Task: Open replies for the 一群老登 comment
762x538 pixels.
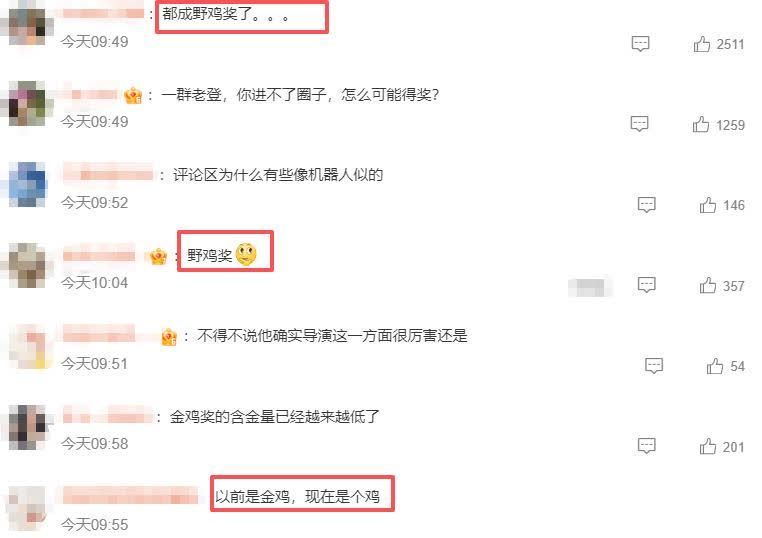Action: pos(640,124)
